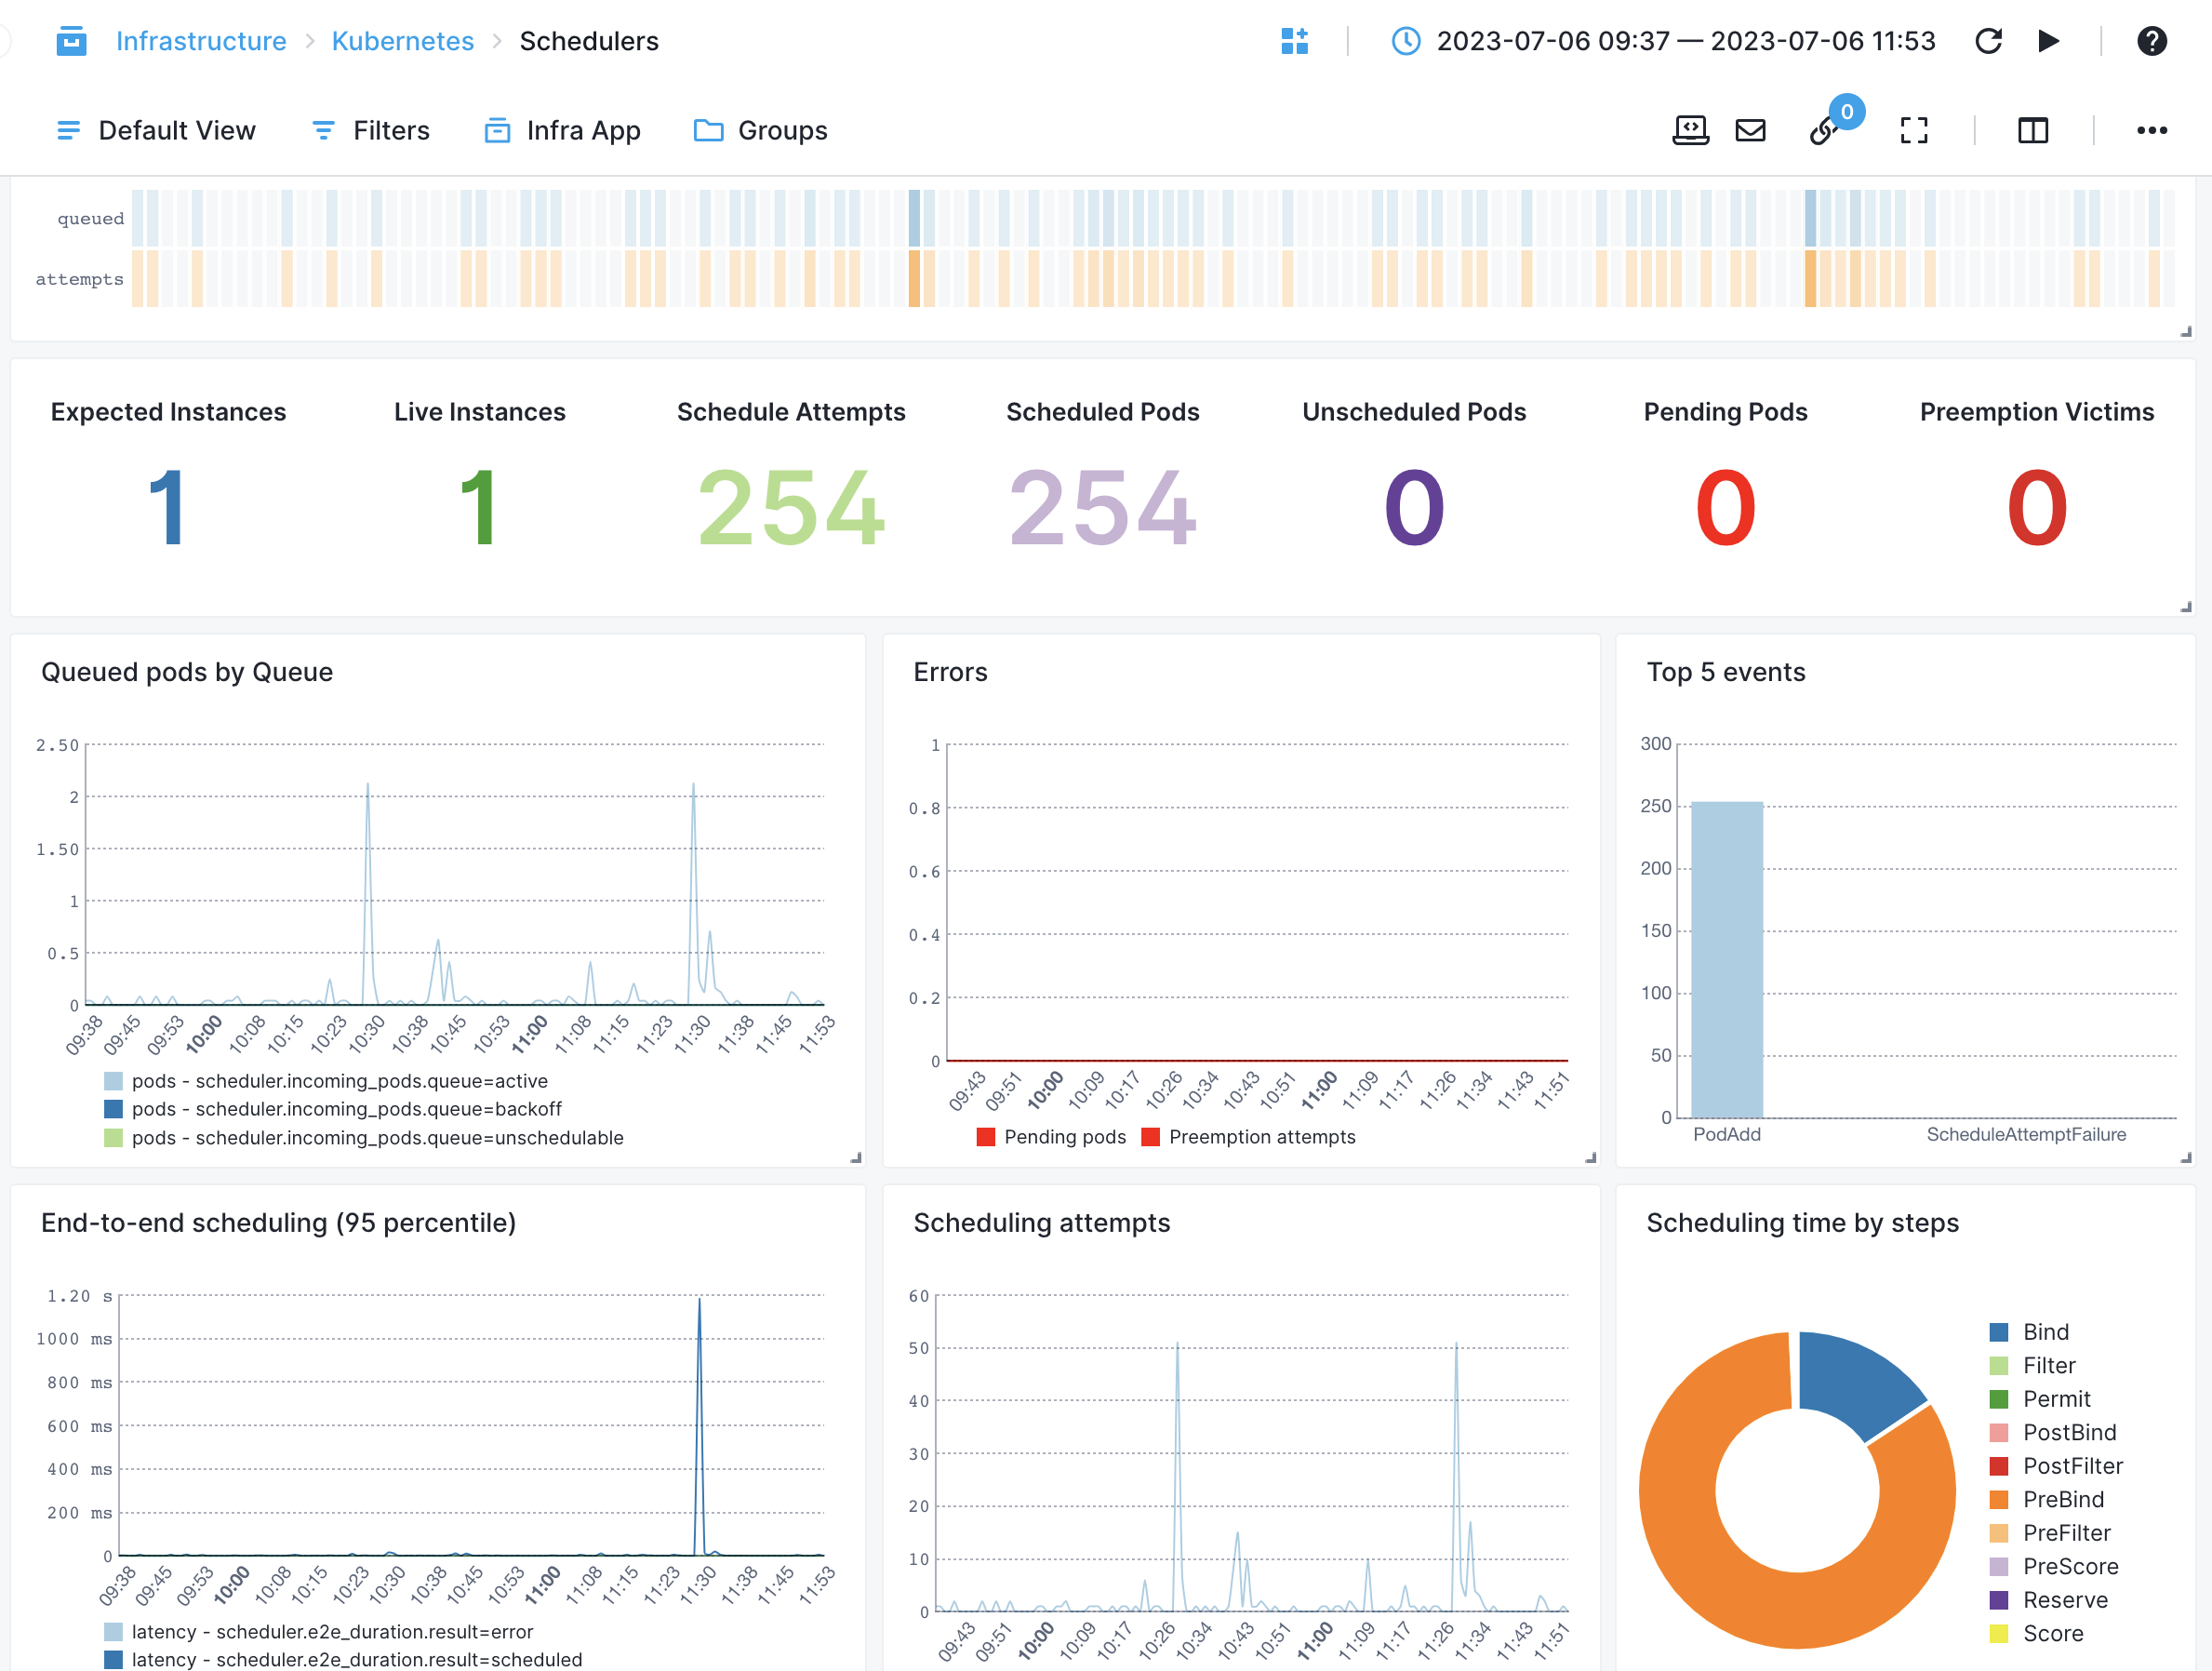This screenshot has height=1671, width=2212.
Task: Click the Scheduling attempts chart title
Action: point(1041,1223)
